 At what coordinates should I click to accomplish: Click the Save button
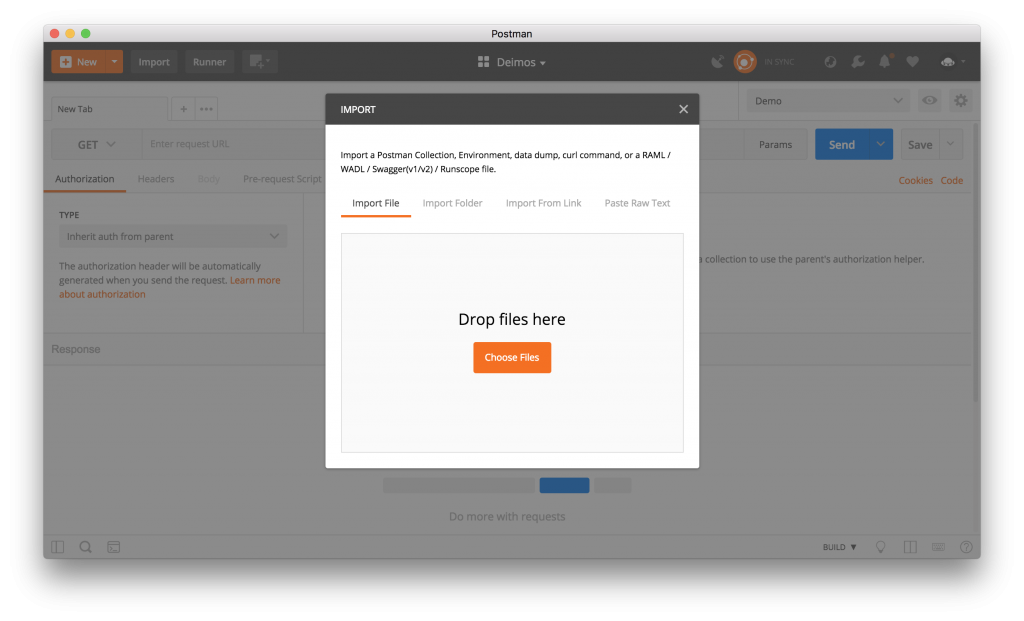click(x=920, y=144)
